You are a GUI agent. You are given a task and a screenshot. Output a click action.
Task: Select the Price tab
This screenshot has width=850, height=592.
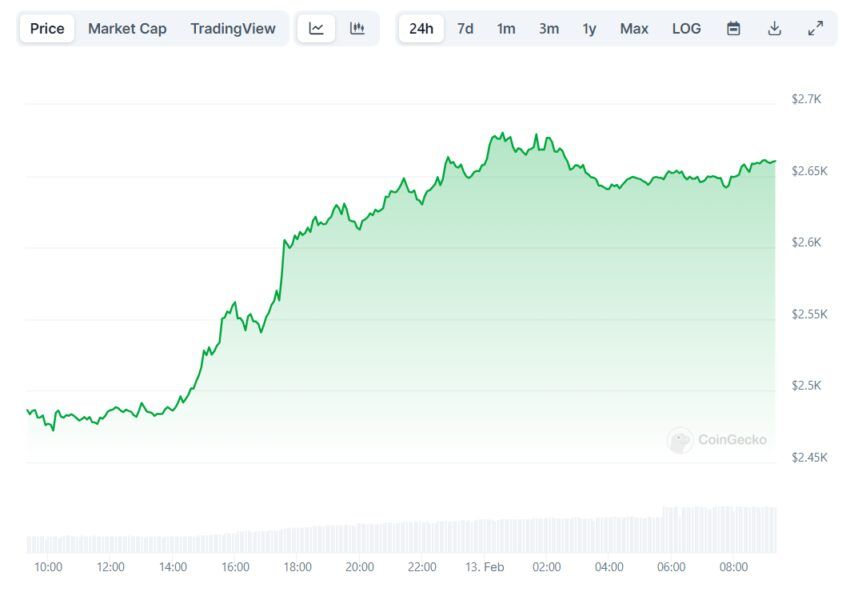tap(47, 28)
